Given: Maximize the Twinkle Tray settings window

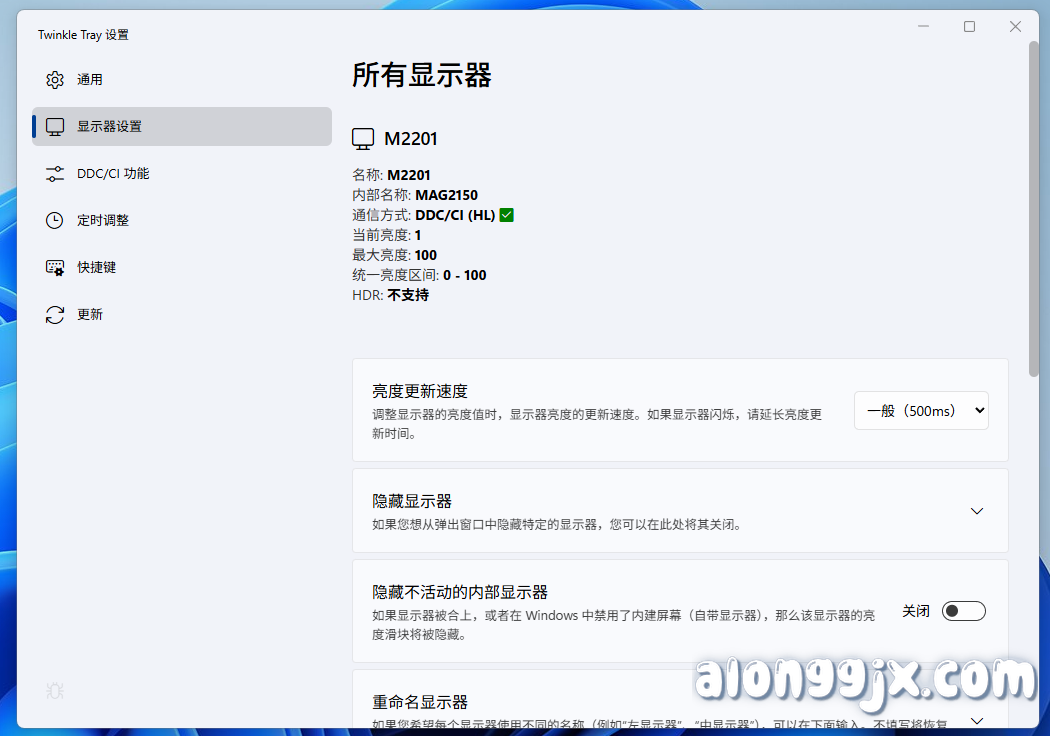Looking at the screenshot, I should (x=969, y=27).
